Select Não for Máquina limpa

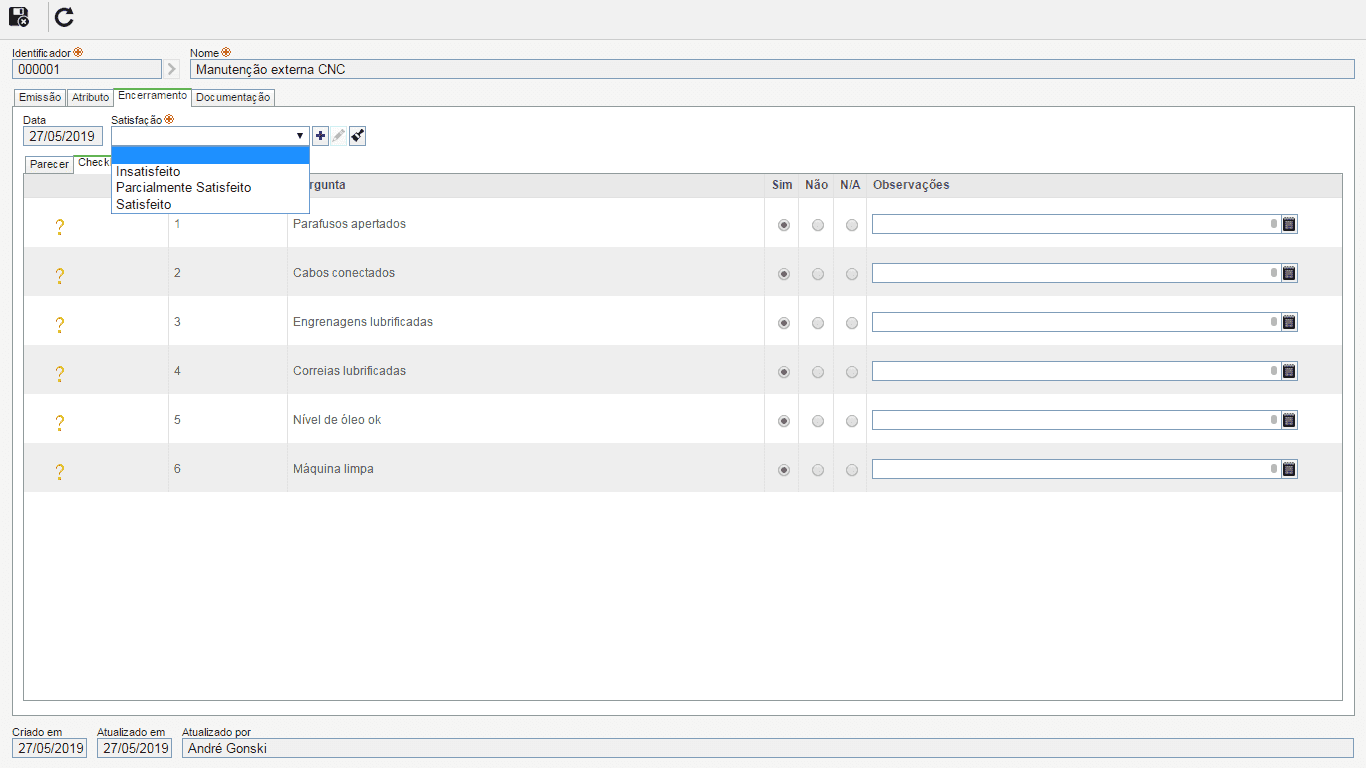818,470
